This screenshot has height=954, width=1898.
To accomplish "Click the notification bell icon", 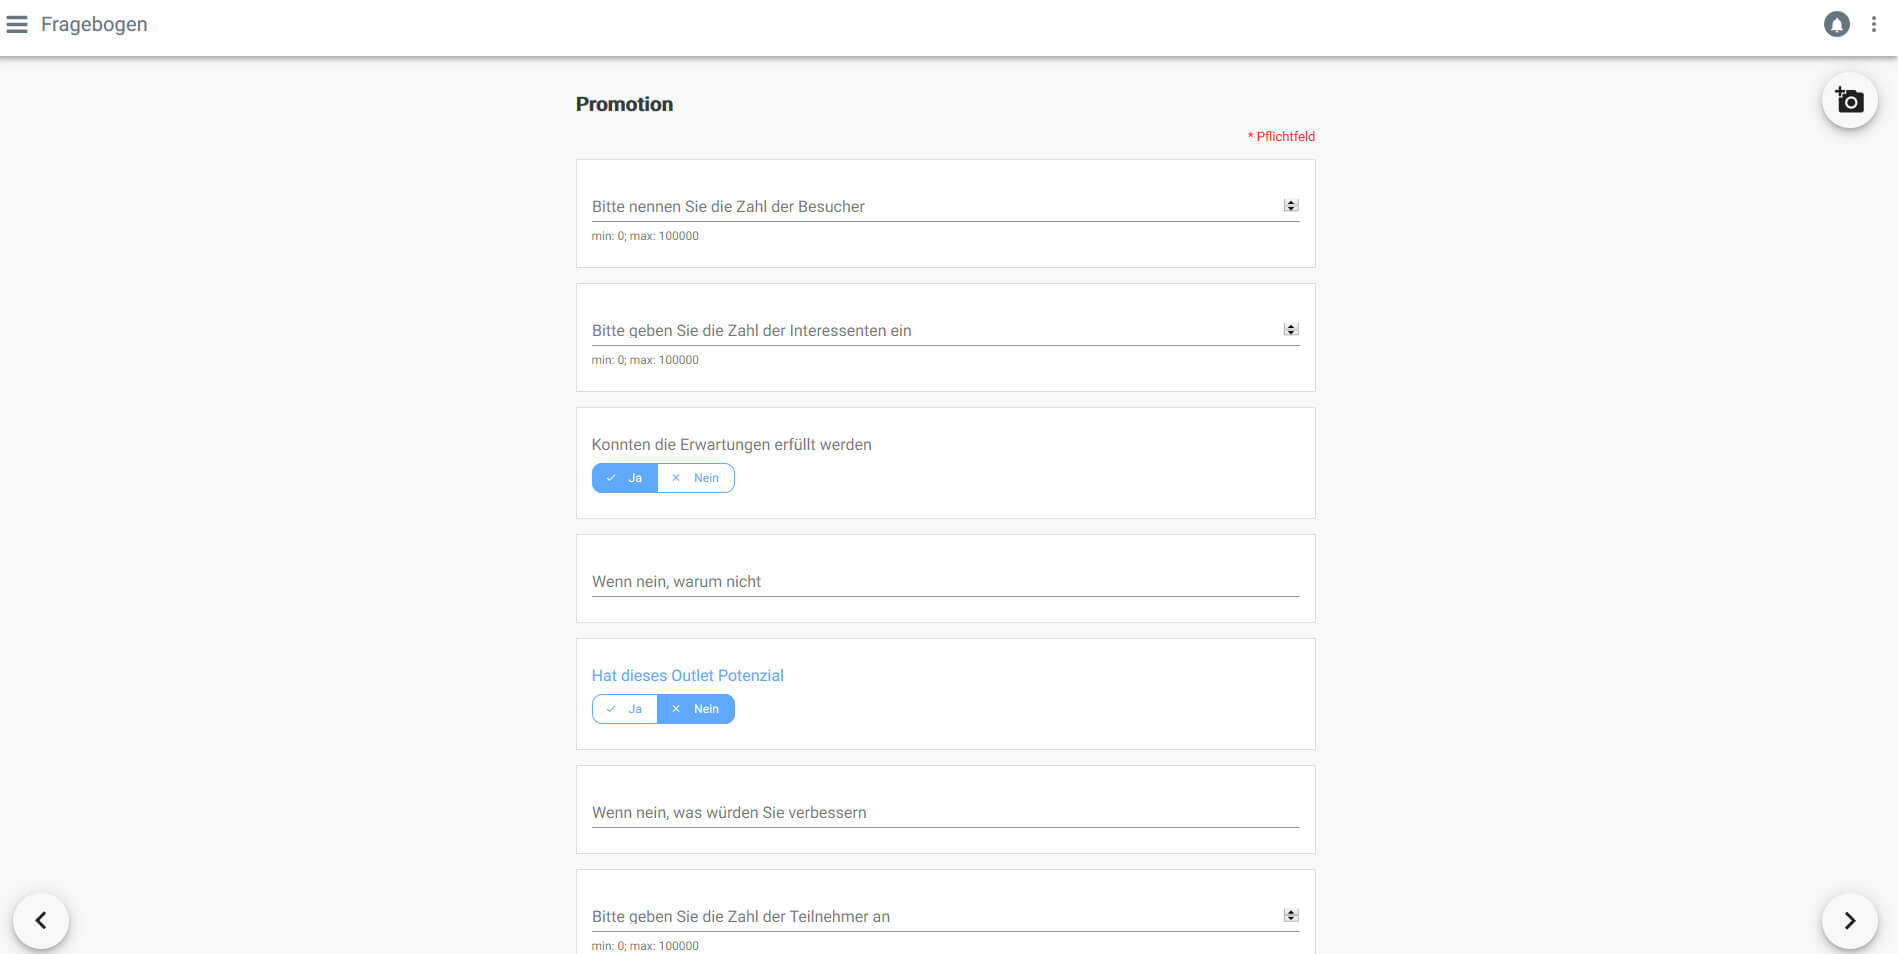I will (1836, 24).
